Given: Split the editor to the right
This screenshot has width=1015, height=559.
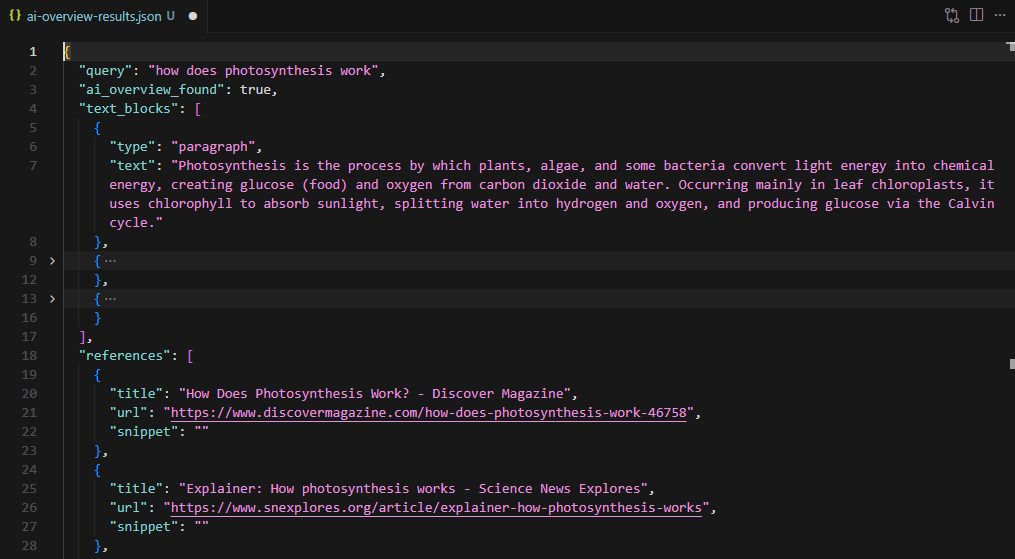Looking at the screenshot, I should click(x=976, y=15).
